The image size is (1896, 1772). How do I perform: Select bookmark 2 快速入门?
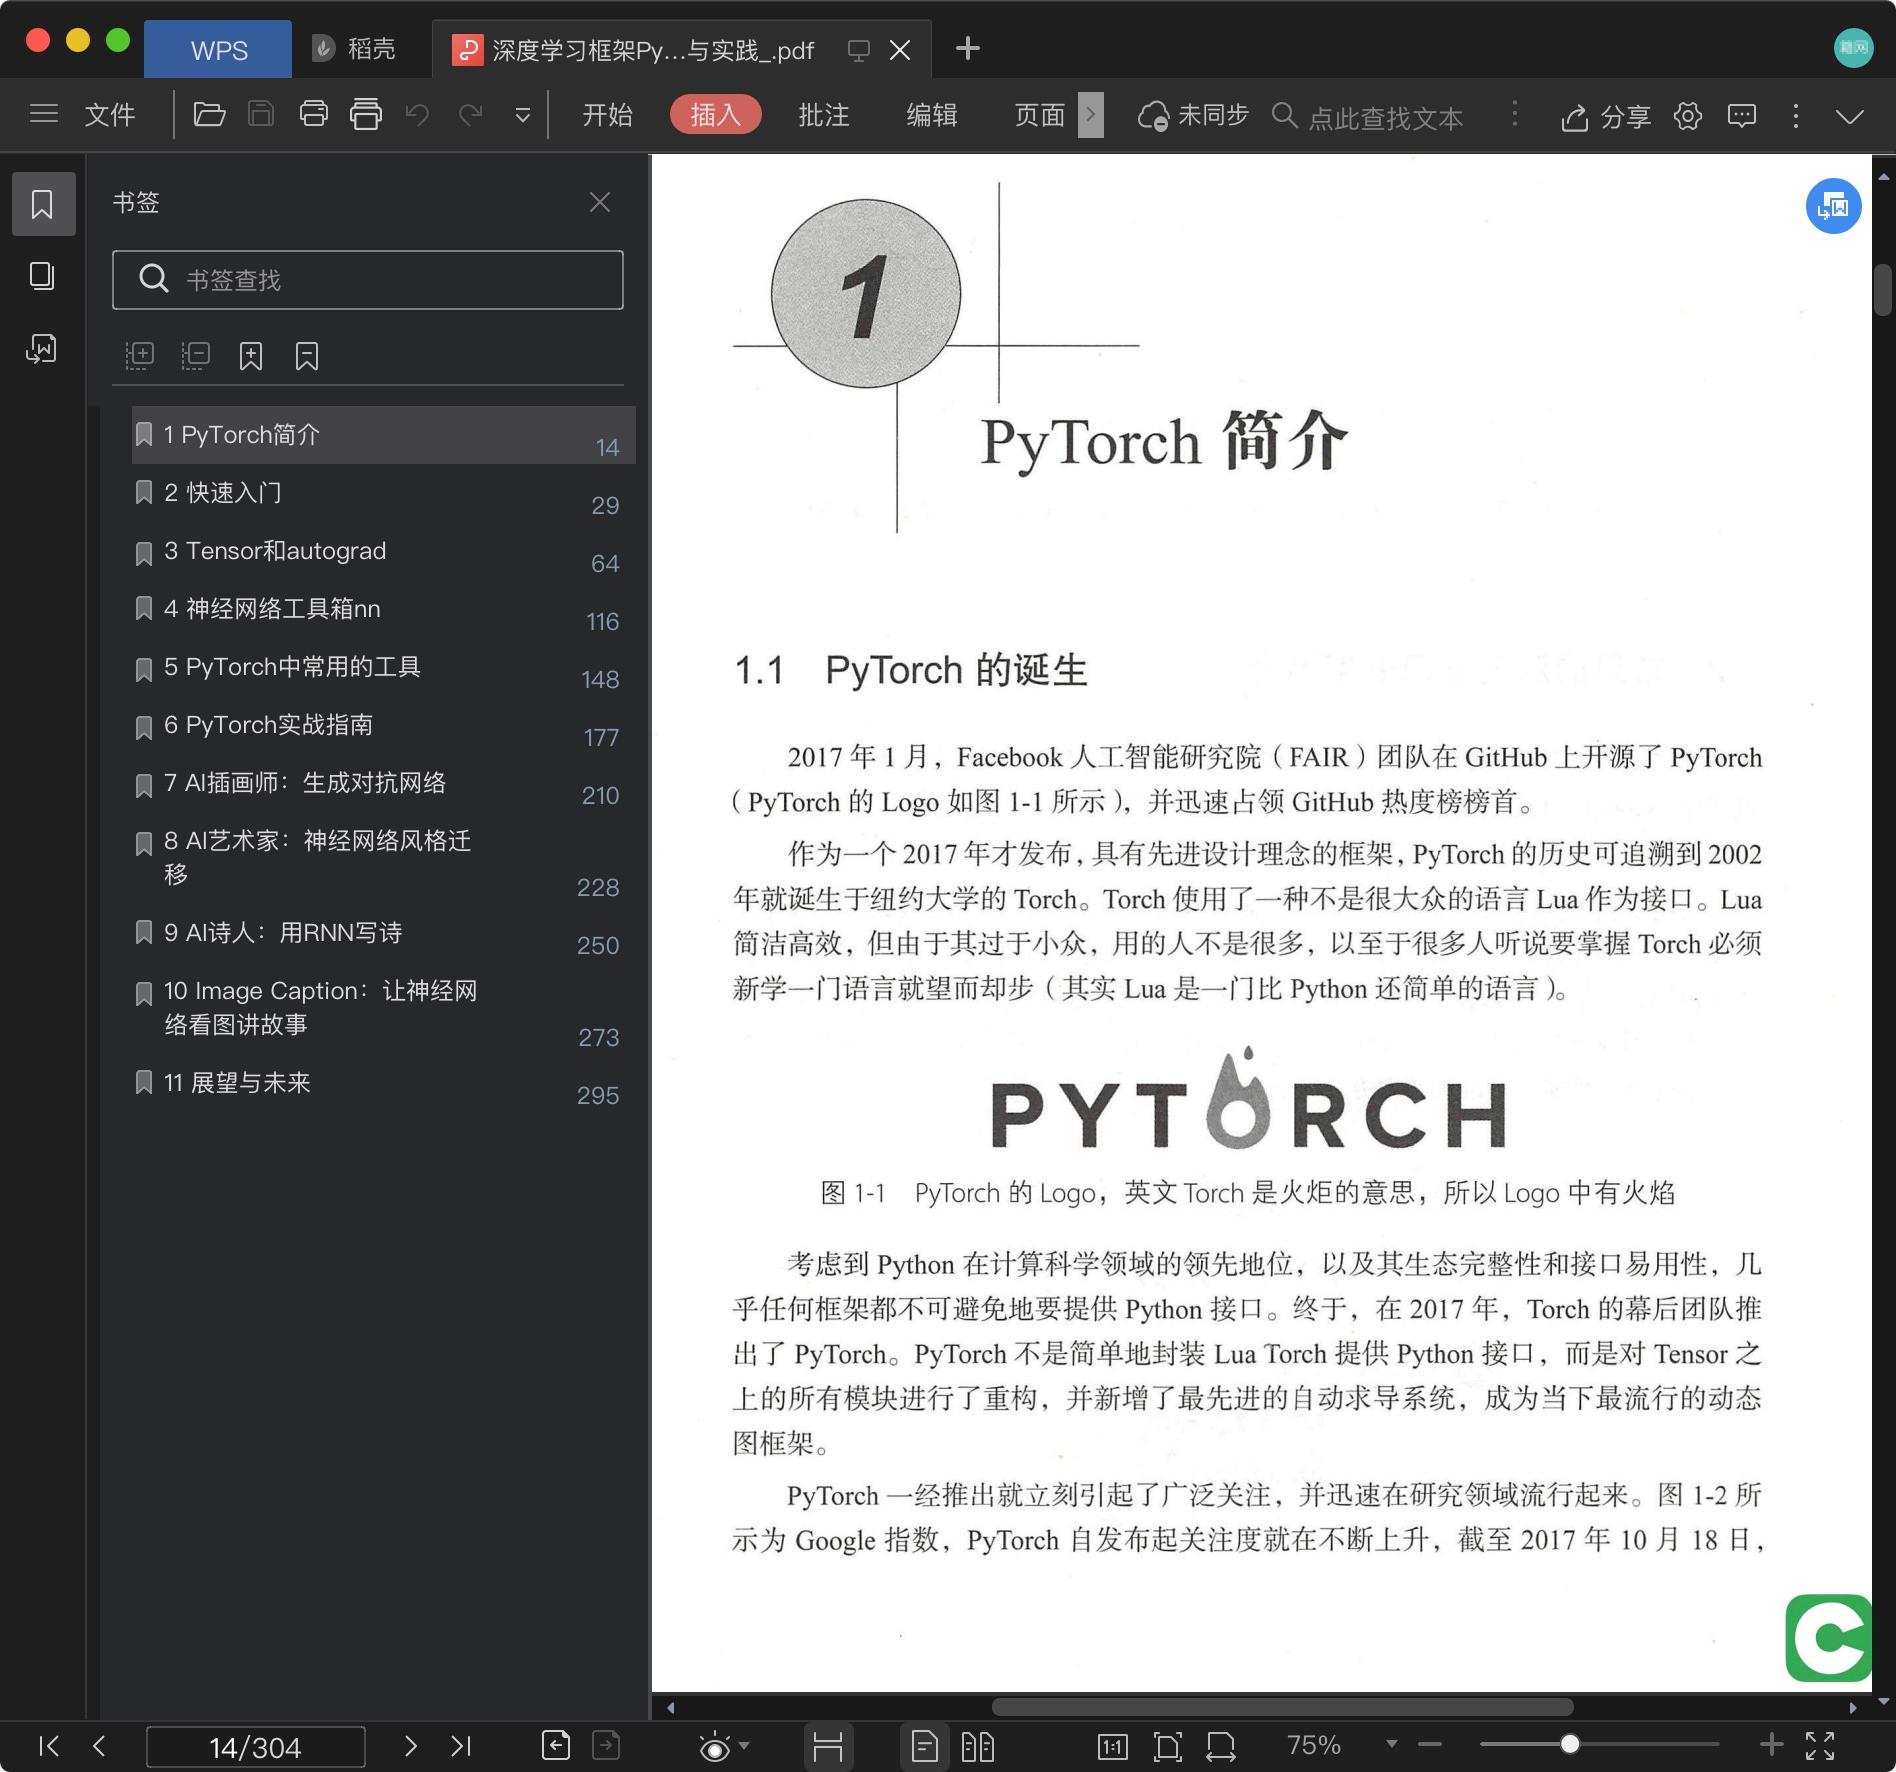(x=384, y=493)
